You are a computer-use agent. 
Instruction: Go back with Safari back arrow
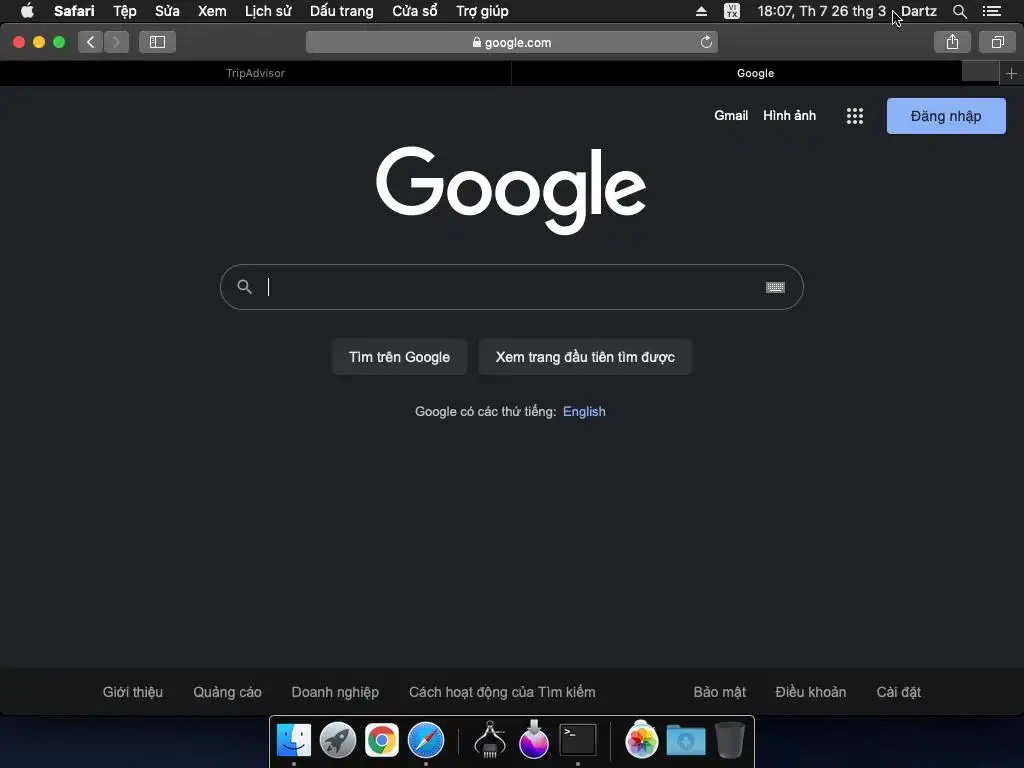click(91, 42)
